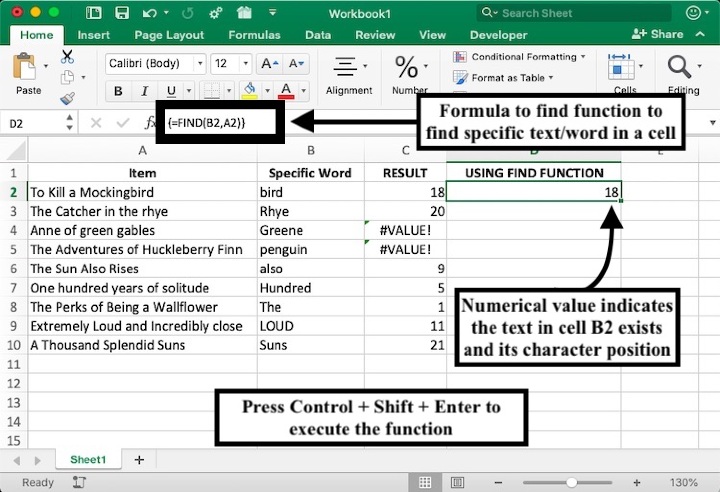This screenshot has height=492, width=720.
Task: Click the Cut scissors icon
Action: [x=68, y=57]
